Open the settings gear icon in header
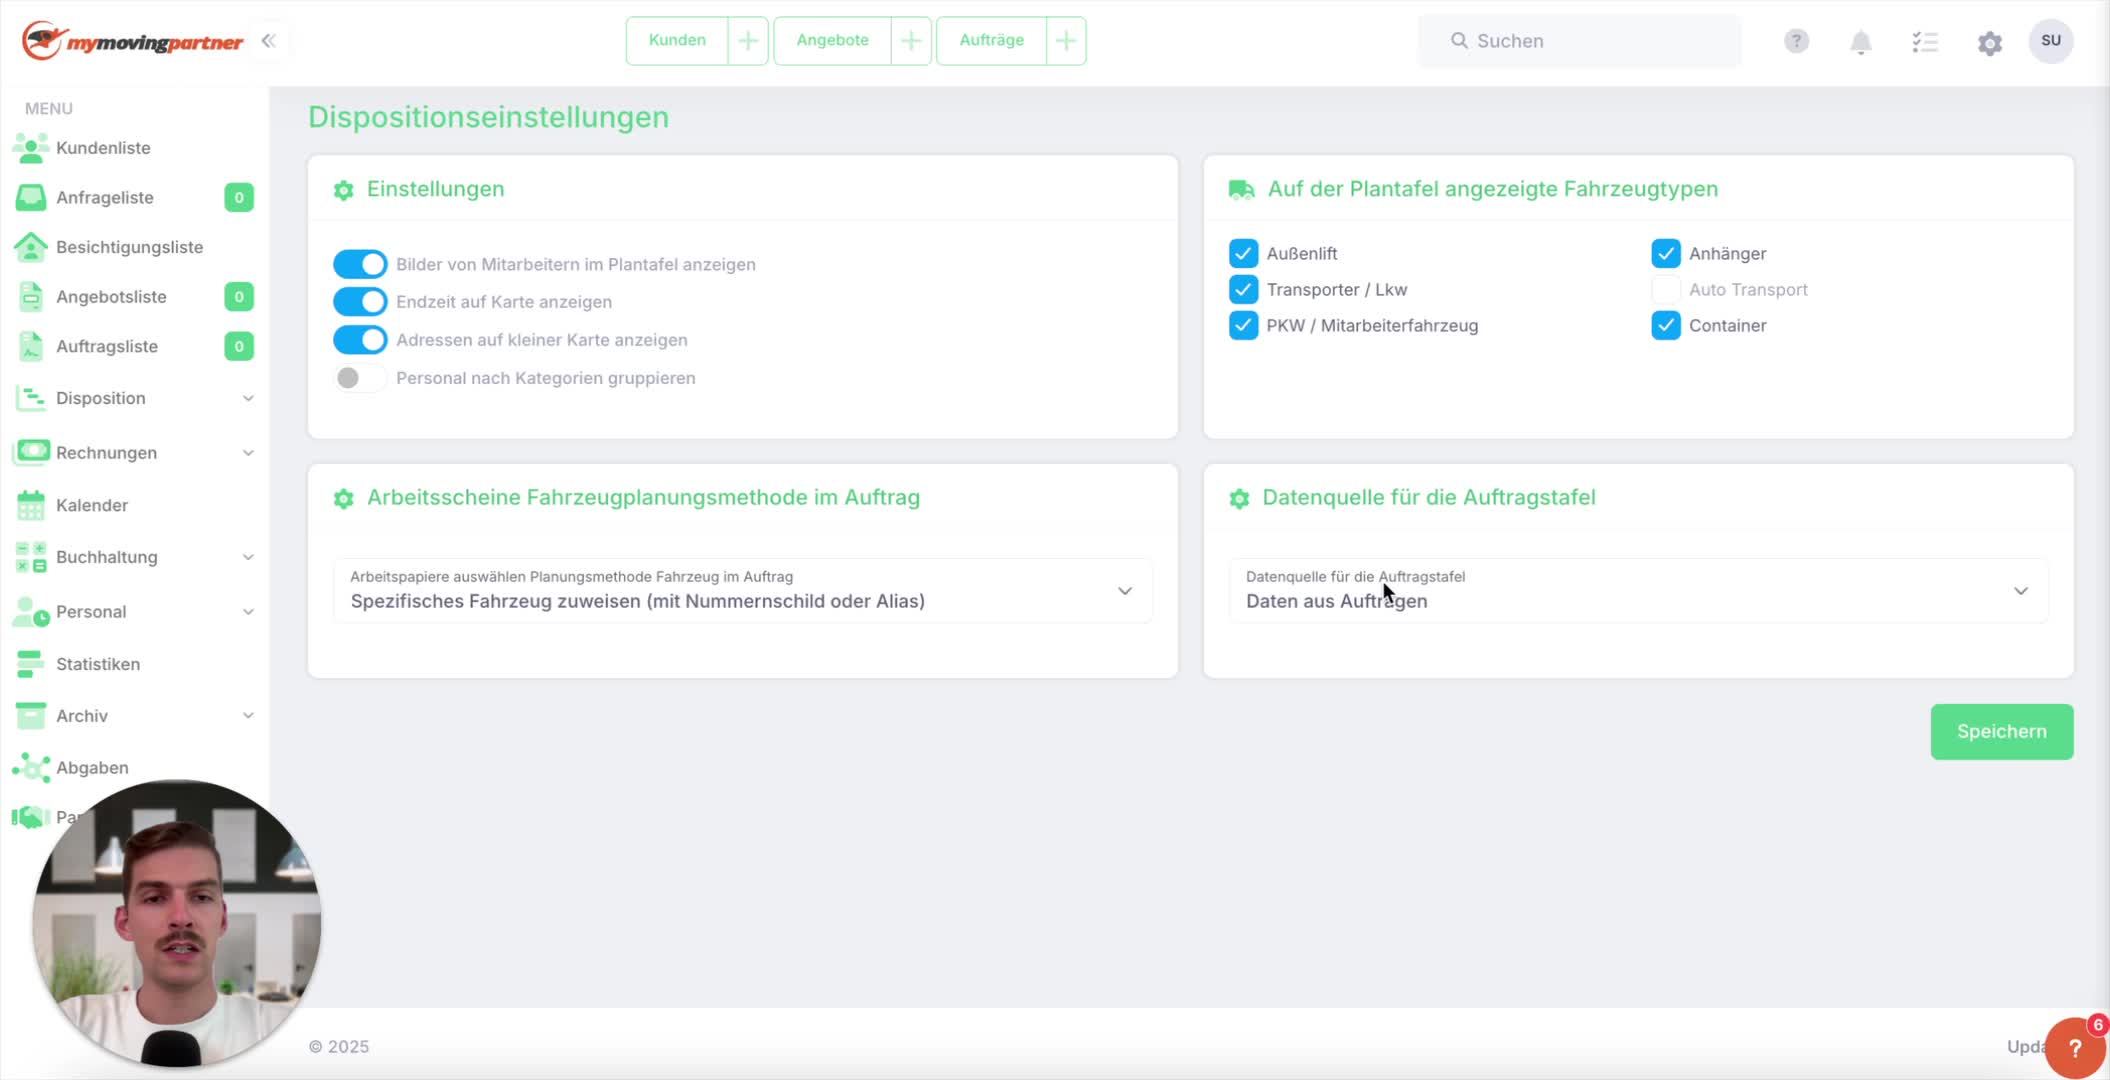Screen dimensions: 2110x1080 1990,43
